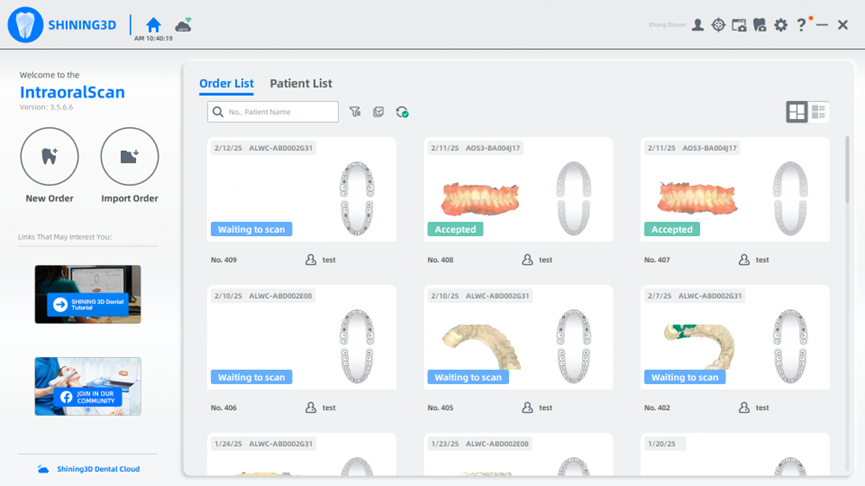865x486 pixels.
Task: Select the 'No. 407' text
Action: tap(657, 260)
